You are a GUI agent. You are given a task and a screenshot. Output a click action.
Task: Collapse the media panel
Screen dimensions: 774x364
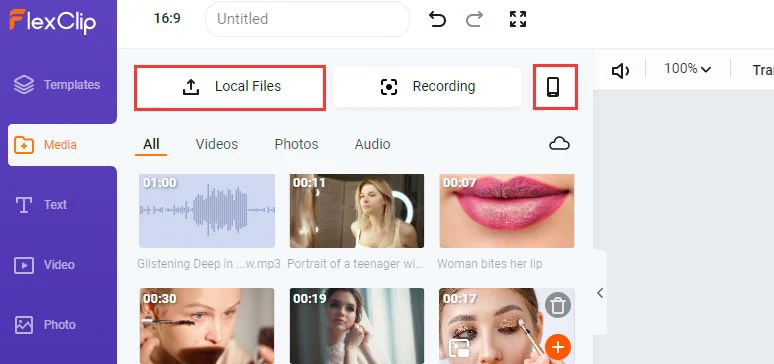pos(600,293)
